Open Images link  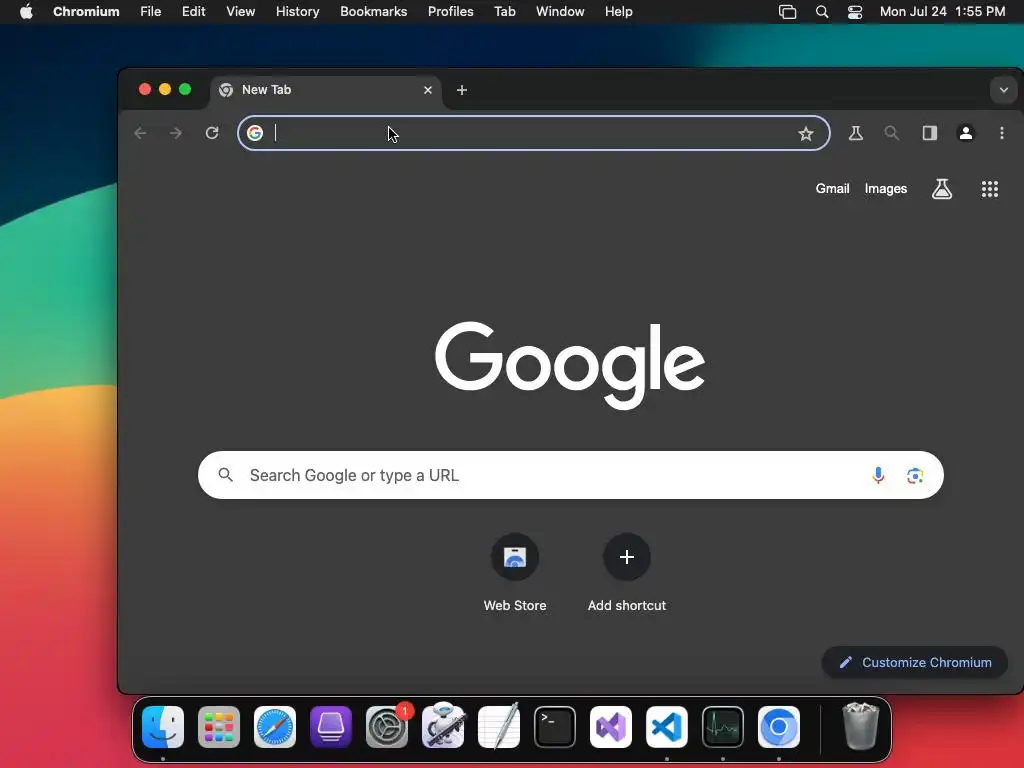click(886, 189)
